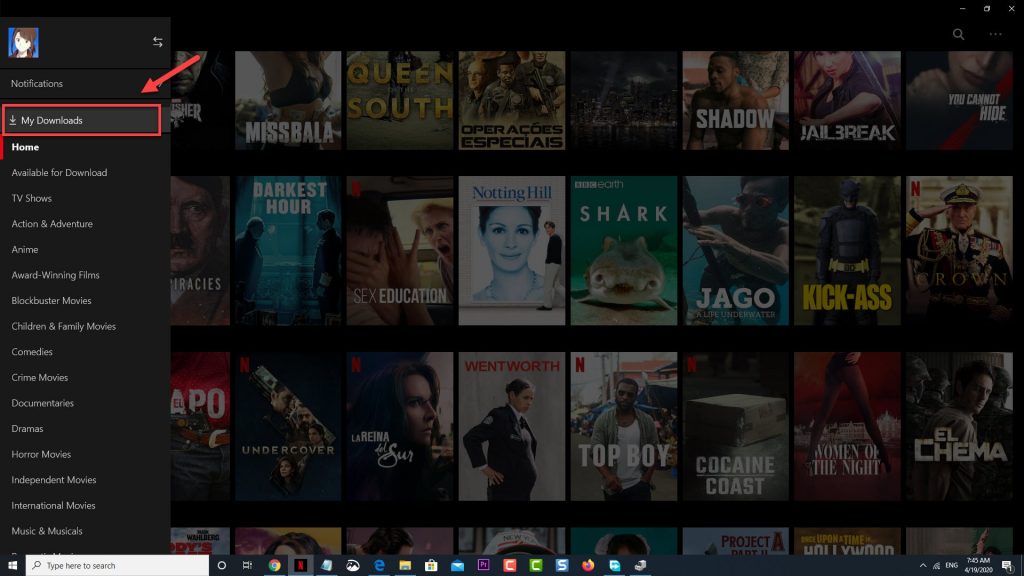Open the Undercover poster
The width and height of the screenshot is (1024, 576).
click(x=288, y=426)
